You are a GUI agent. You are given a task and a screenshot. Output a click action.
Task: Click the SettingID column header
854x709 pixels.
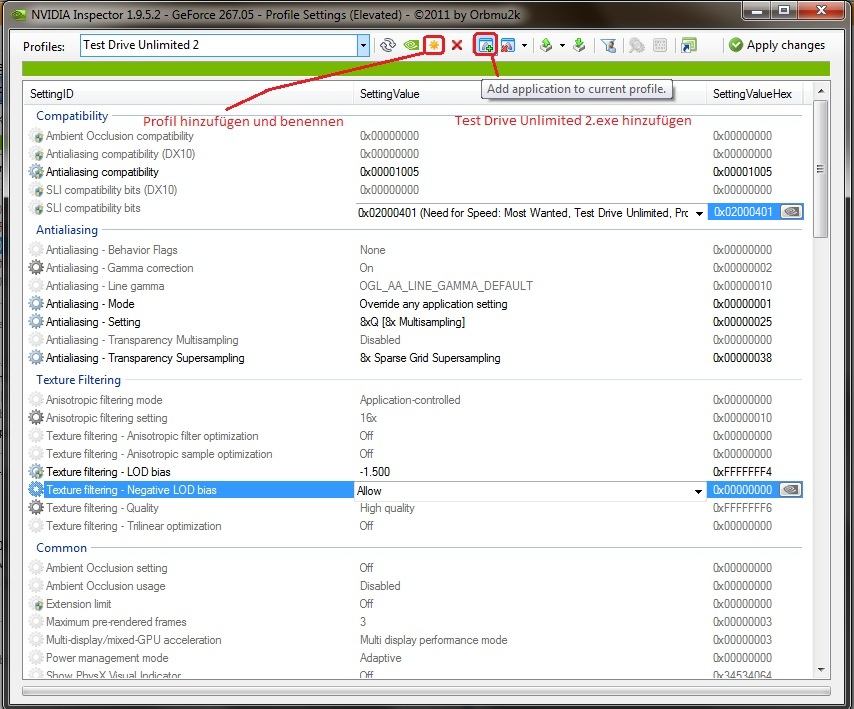tap(188, 94)
